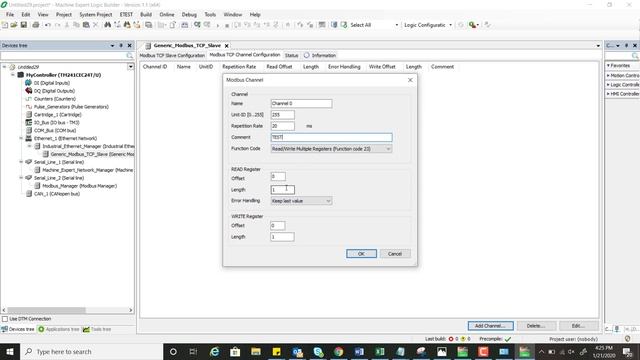The image size is (640, 360).
Task: Click the Open Project folder icon
Action: click(14, 25)
